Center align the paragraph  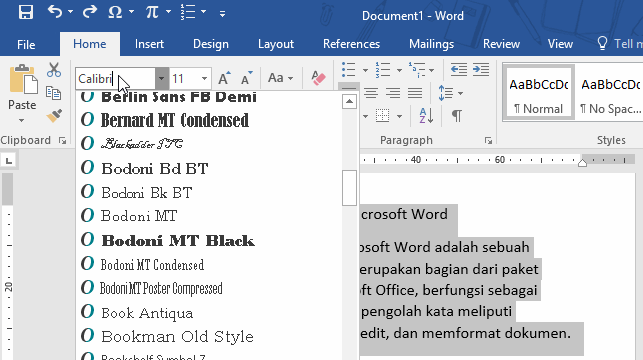(371, 93)
